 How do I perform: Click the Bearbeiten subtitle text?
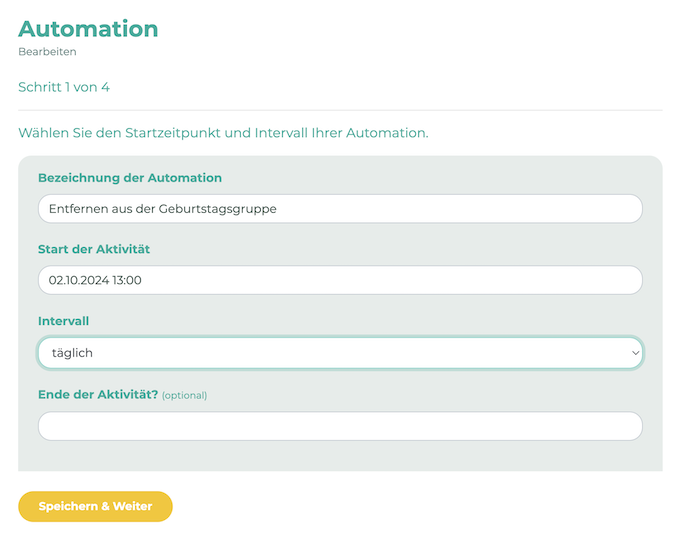47,52
